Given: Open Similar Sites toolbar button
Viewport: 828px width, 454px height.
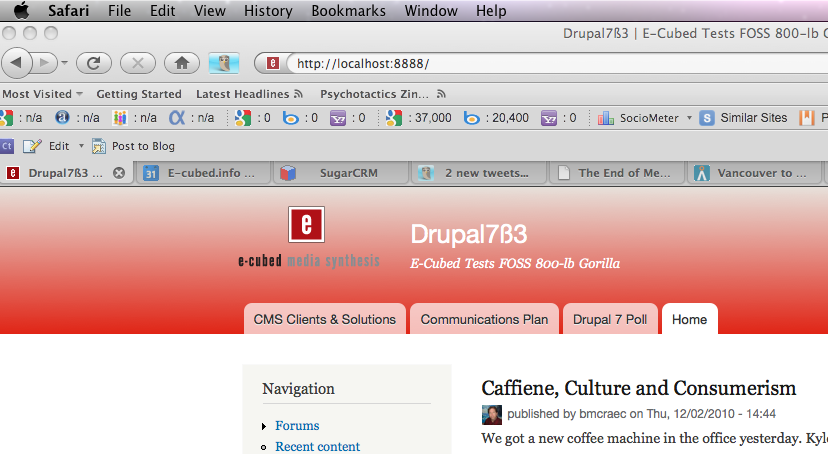Looking at the screenshot, I should coord(743,118).
